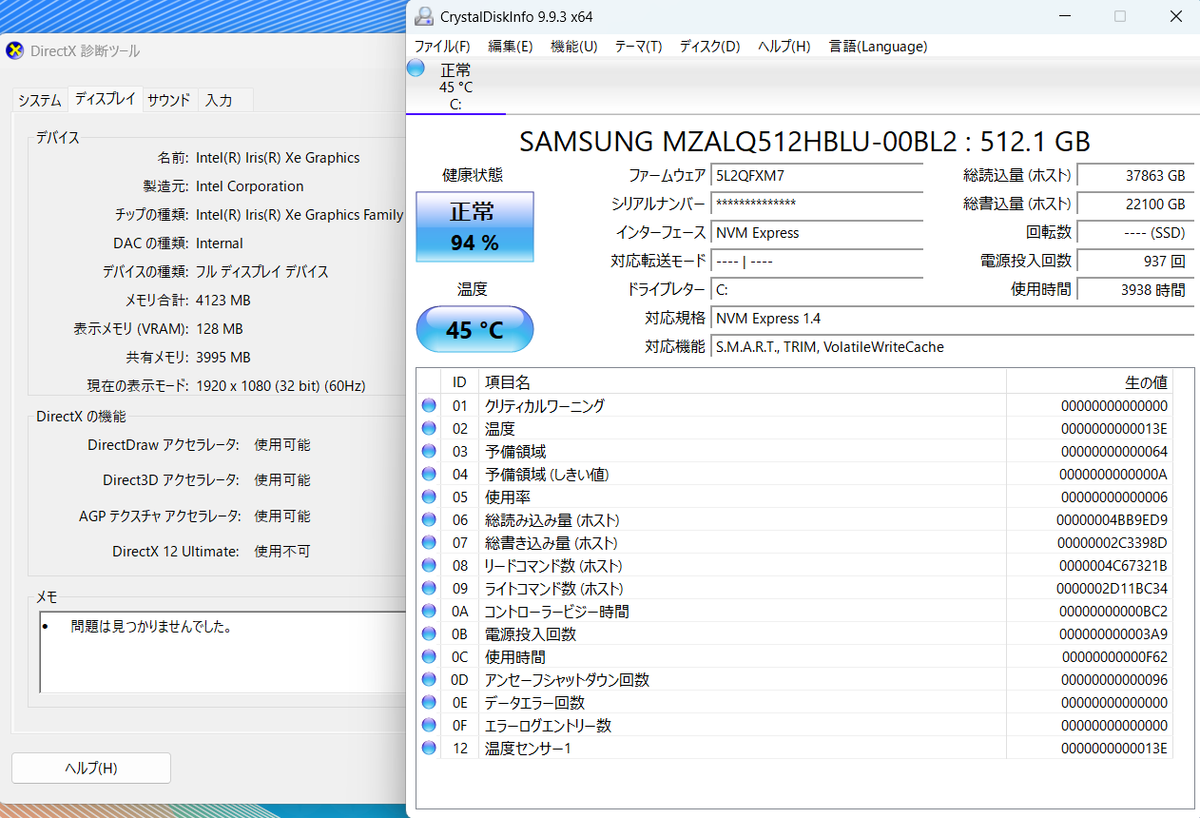Screen dimensions: 1200x818
Task: Open the 機能(U) menu
Action: pyautogui.click(x=574, y=46)
